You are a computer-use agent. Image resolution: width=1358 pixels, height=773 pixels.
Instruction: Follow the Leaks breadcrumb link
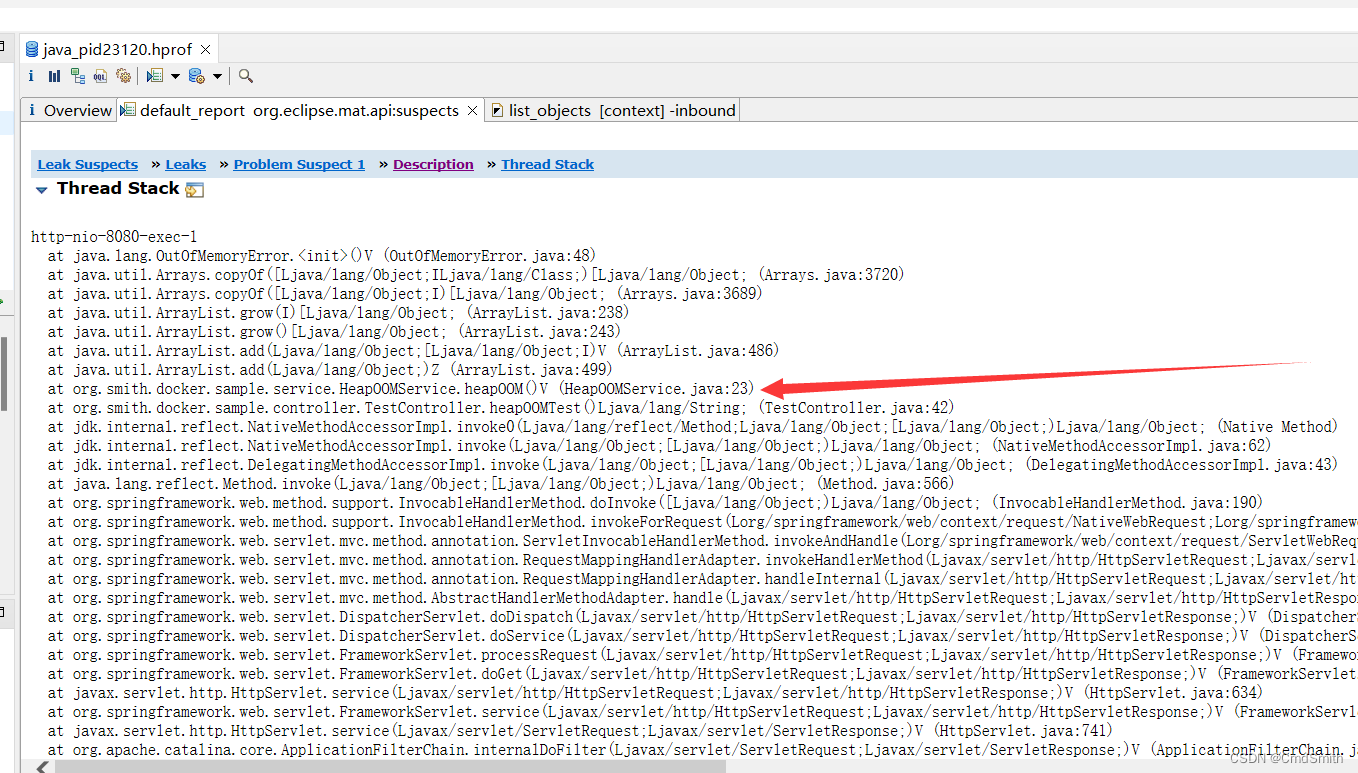point(186,164)
